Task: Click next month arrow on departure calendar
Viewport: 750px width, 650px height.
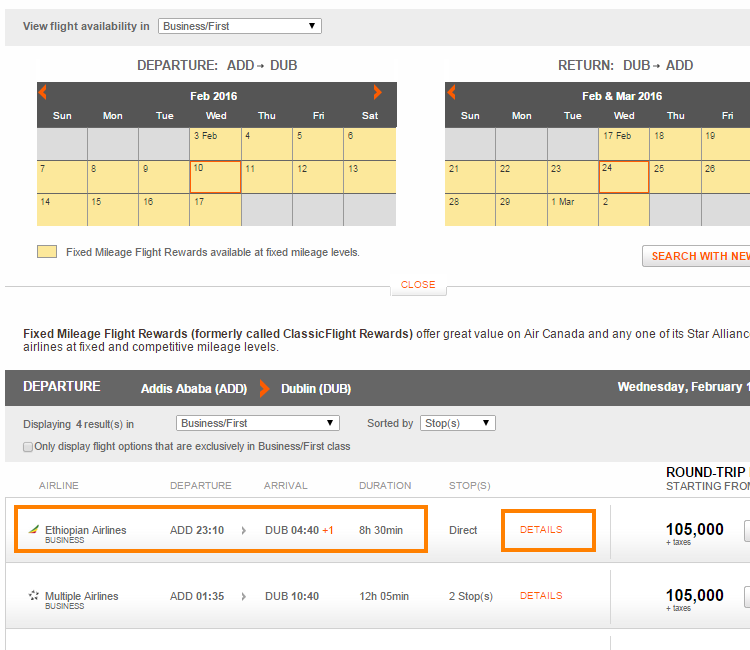Action: tap(377, 93)
